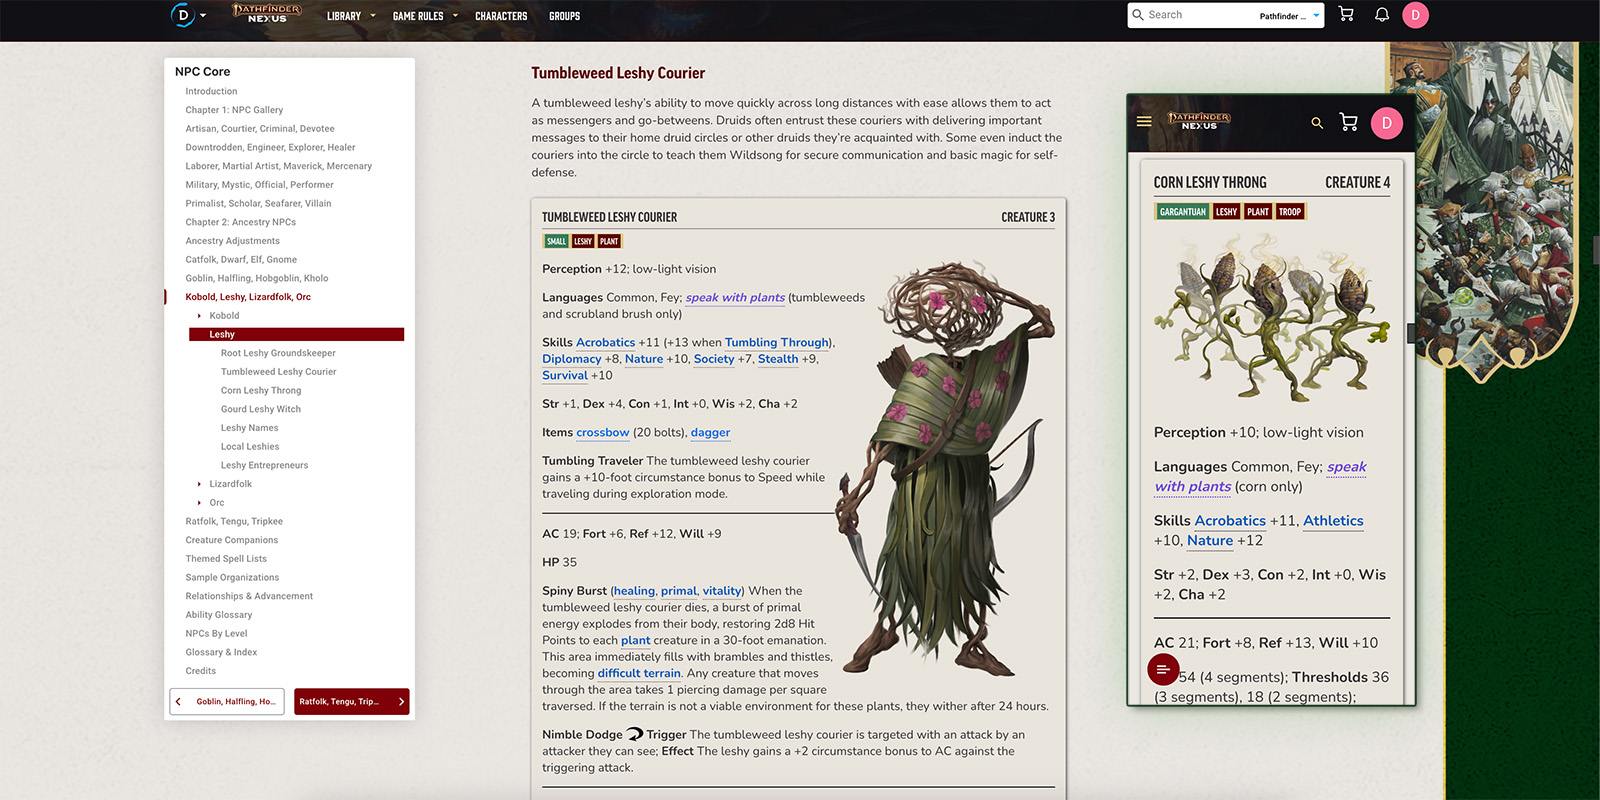Click the pink user avatar in top navbar
The height and width of the screenshot is (800, 1600).
click(1415, 15)
